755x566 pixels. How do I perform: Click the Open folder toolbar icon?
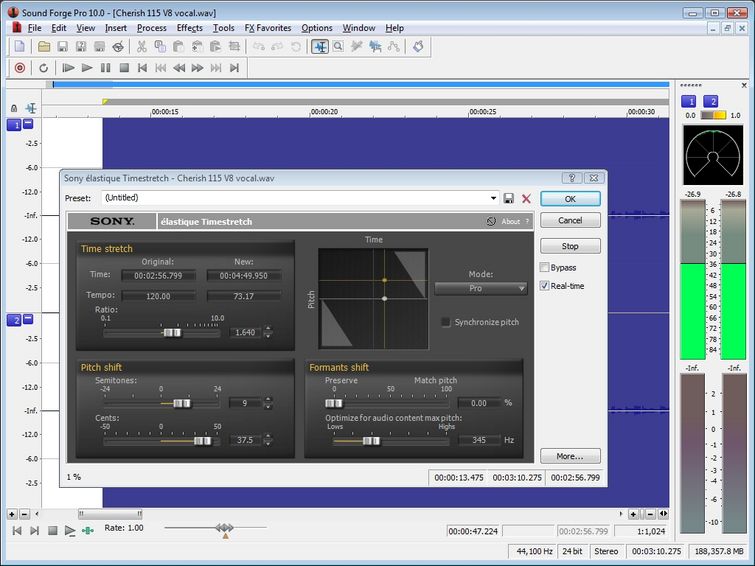pyautogui.click(x=44, y=47)
